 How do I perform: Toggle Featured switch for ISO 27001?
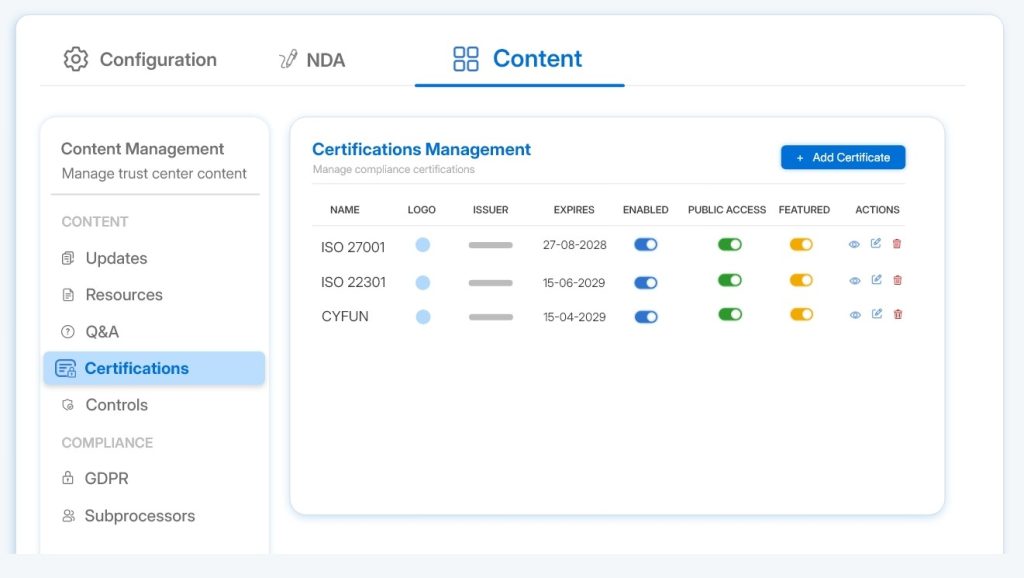click(x=801, y=244)
